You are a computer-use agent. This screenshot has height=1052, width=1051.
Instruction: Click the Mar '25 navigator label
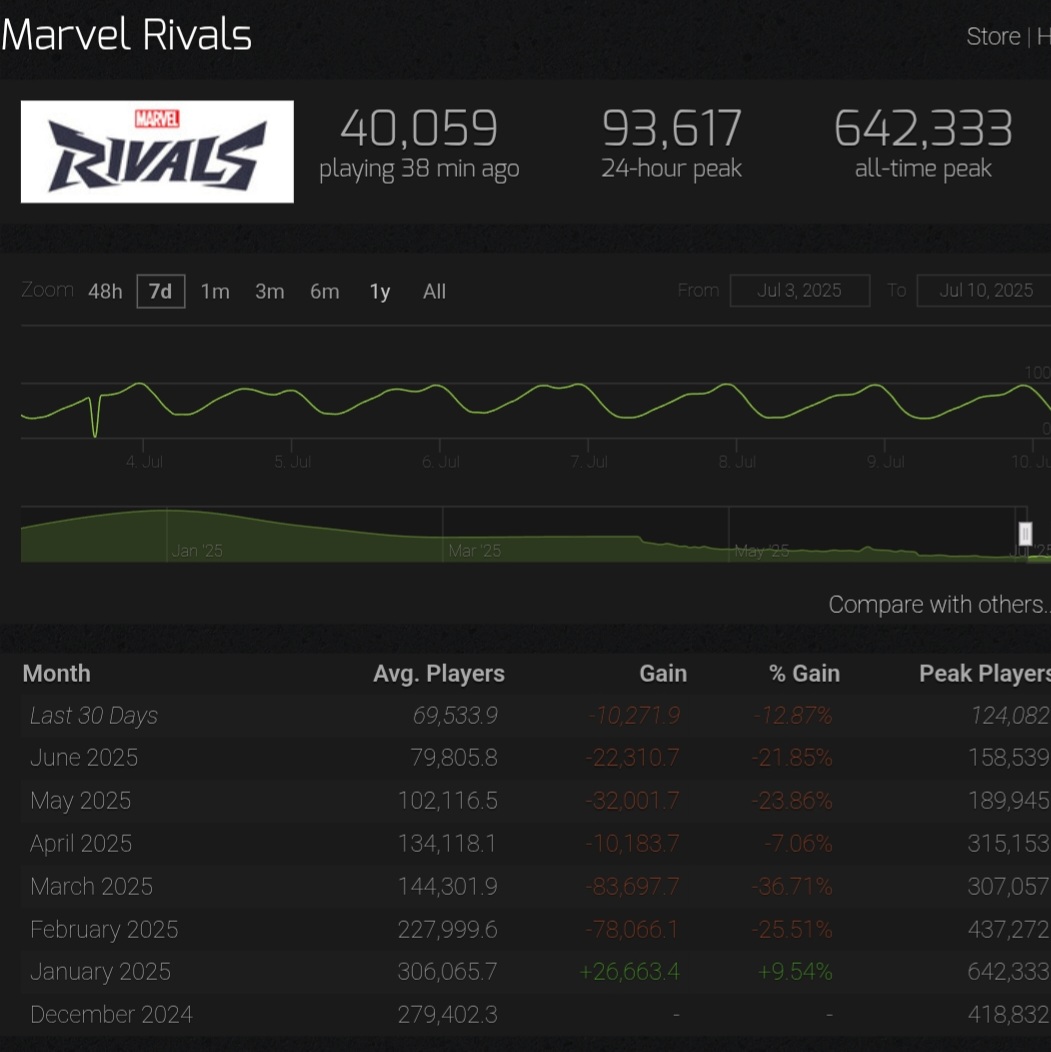click(x=475, y=551)
